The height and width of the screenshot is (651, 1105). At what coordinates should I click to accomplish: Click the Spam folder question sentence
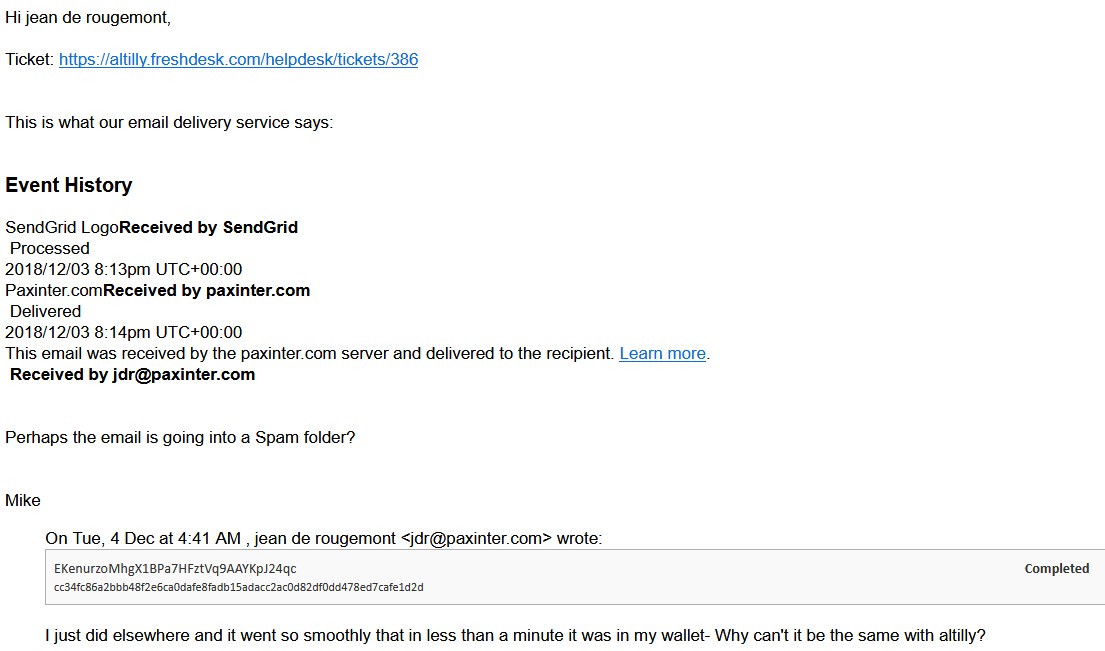pyautogui.click(x=180, y=438)
